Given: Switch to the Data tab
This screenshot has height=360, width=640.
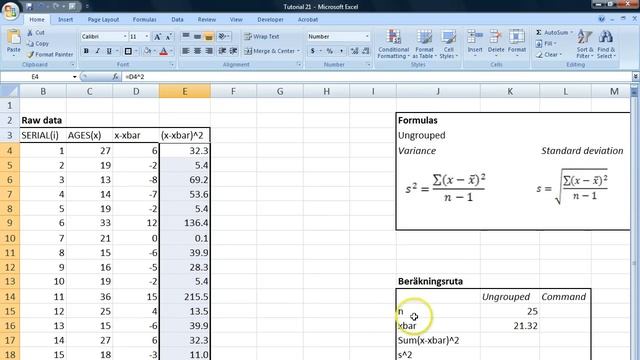Looking at the screenshot, I should point(177,20).
